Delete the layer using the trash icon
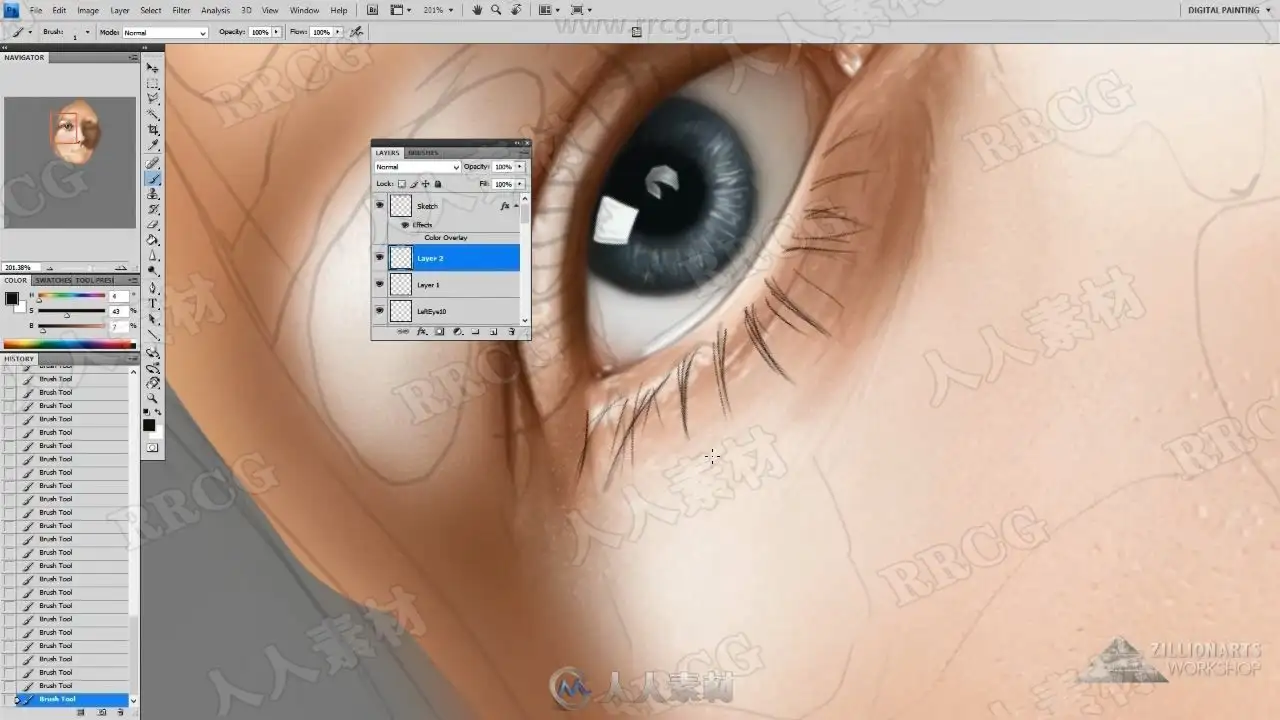1280x720 pixels. point(511,331)
